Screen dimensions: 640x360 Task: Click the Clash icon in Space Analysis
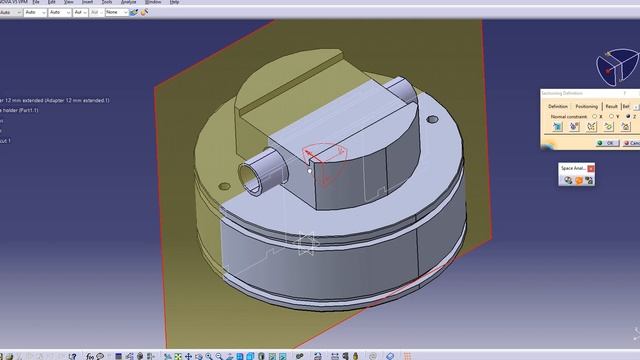click(x=568, y=180)
